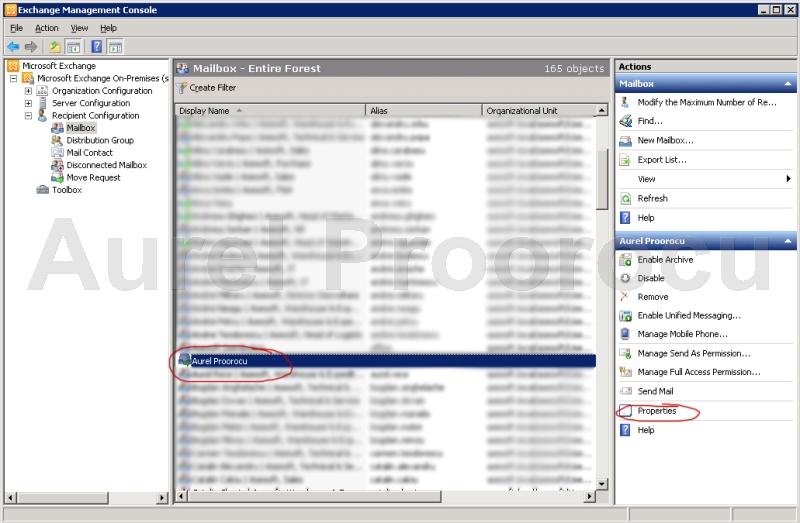Click the mailbox list vertical scrollbar thumb

tap(602, 179)
